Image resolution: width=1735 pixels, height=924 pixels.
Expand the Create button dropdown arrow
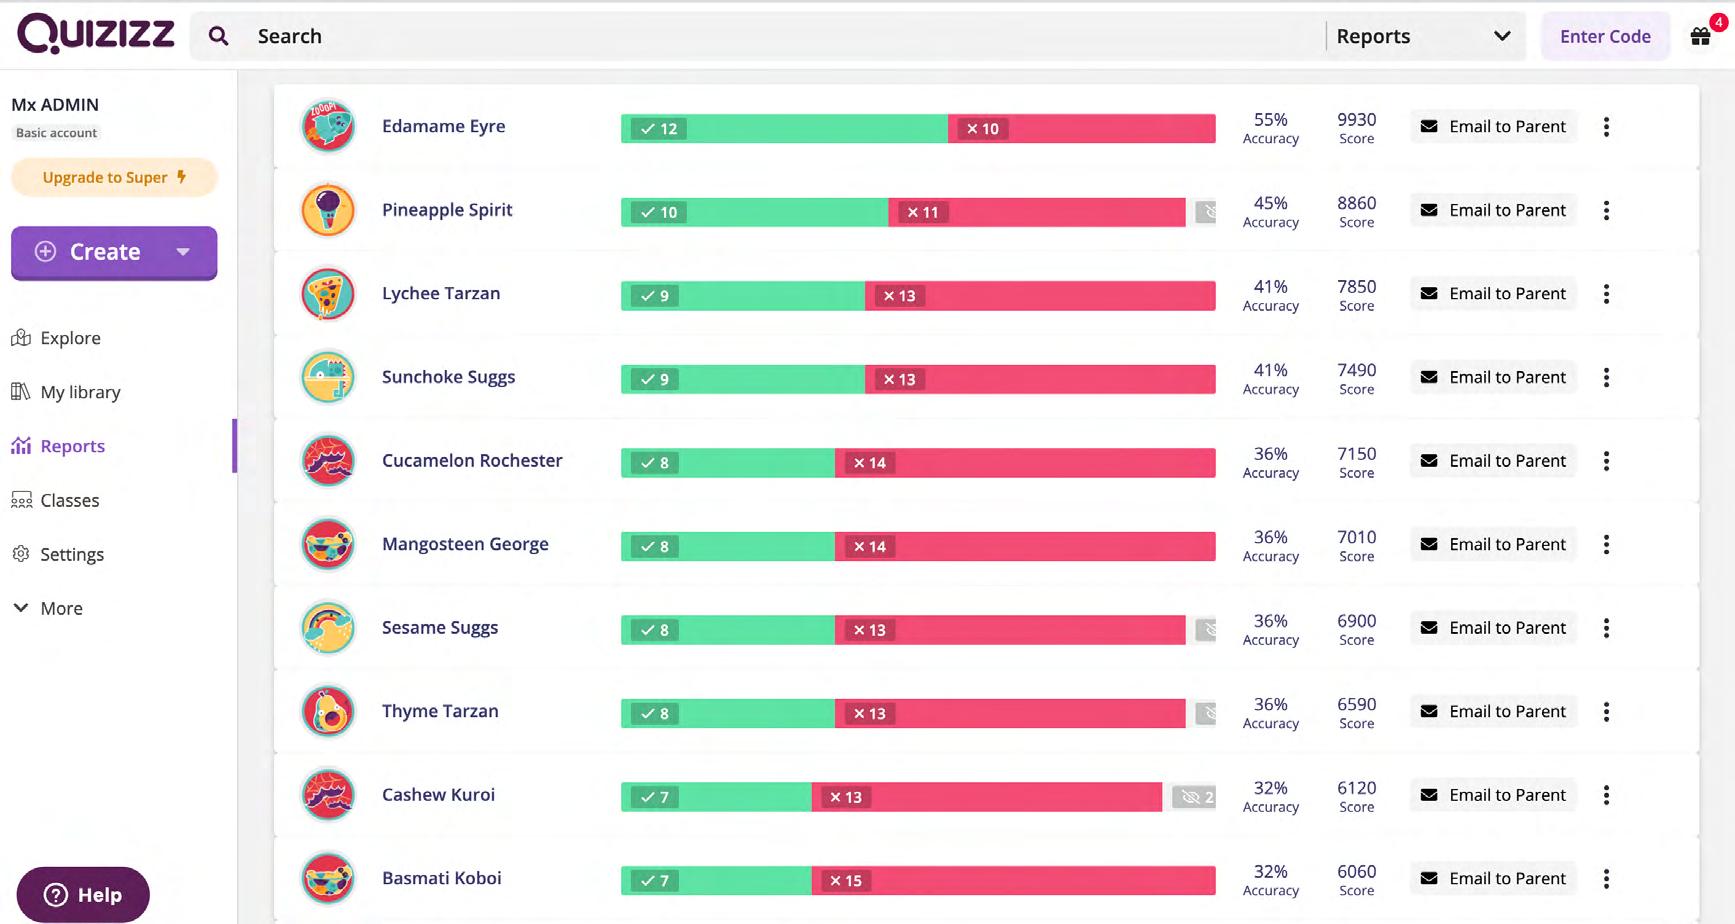(x=183, y=252)
